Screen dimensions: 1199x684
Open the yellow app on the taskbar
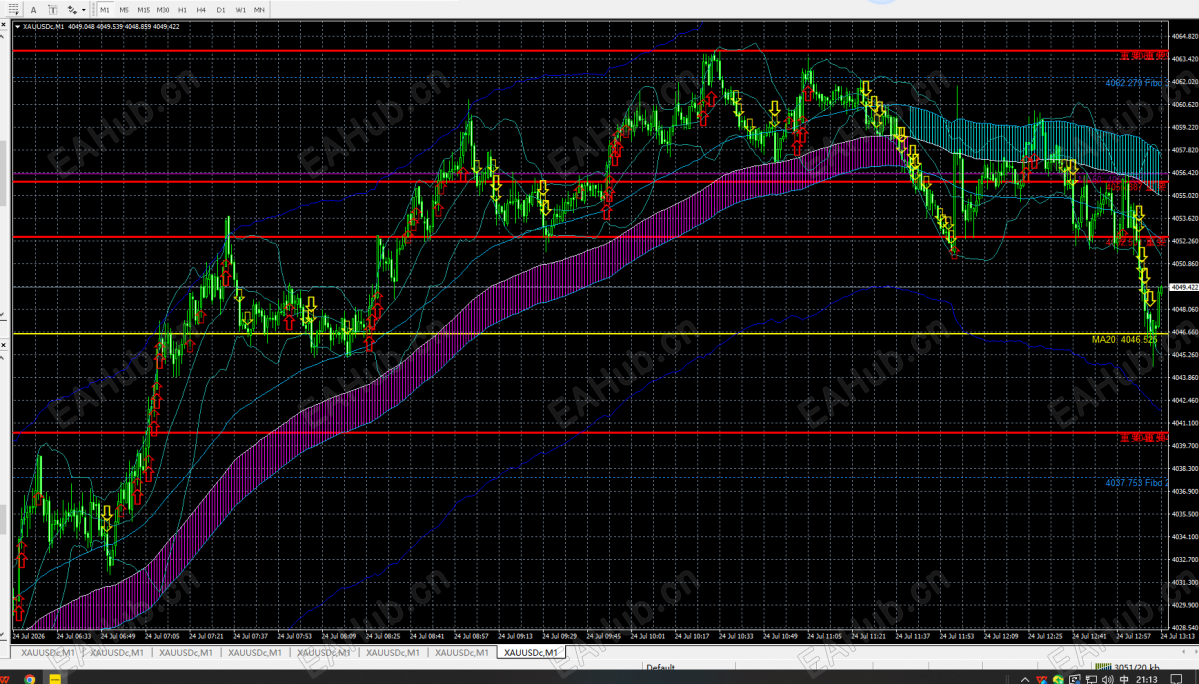pos(55,679)
